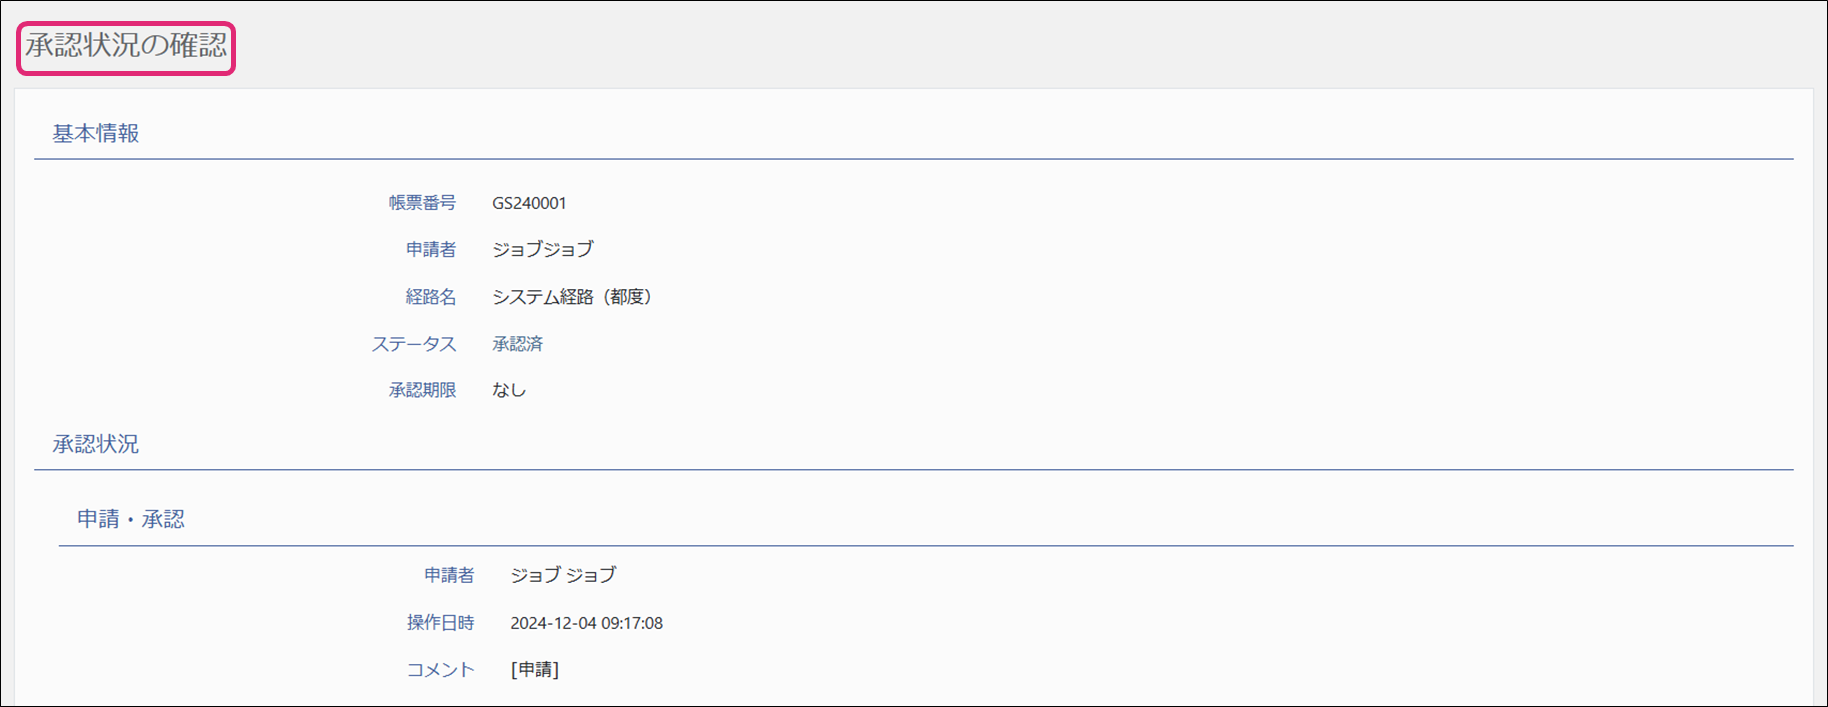Click the なし approval deadline value
The image size is (1828, 707).
click(x=509, y=390)
